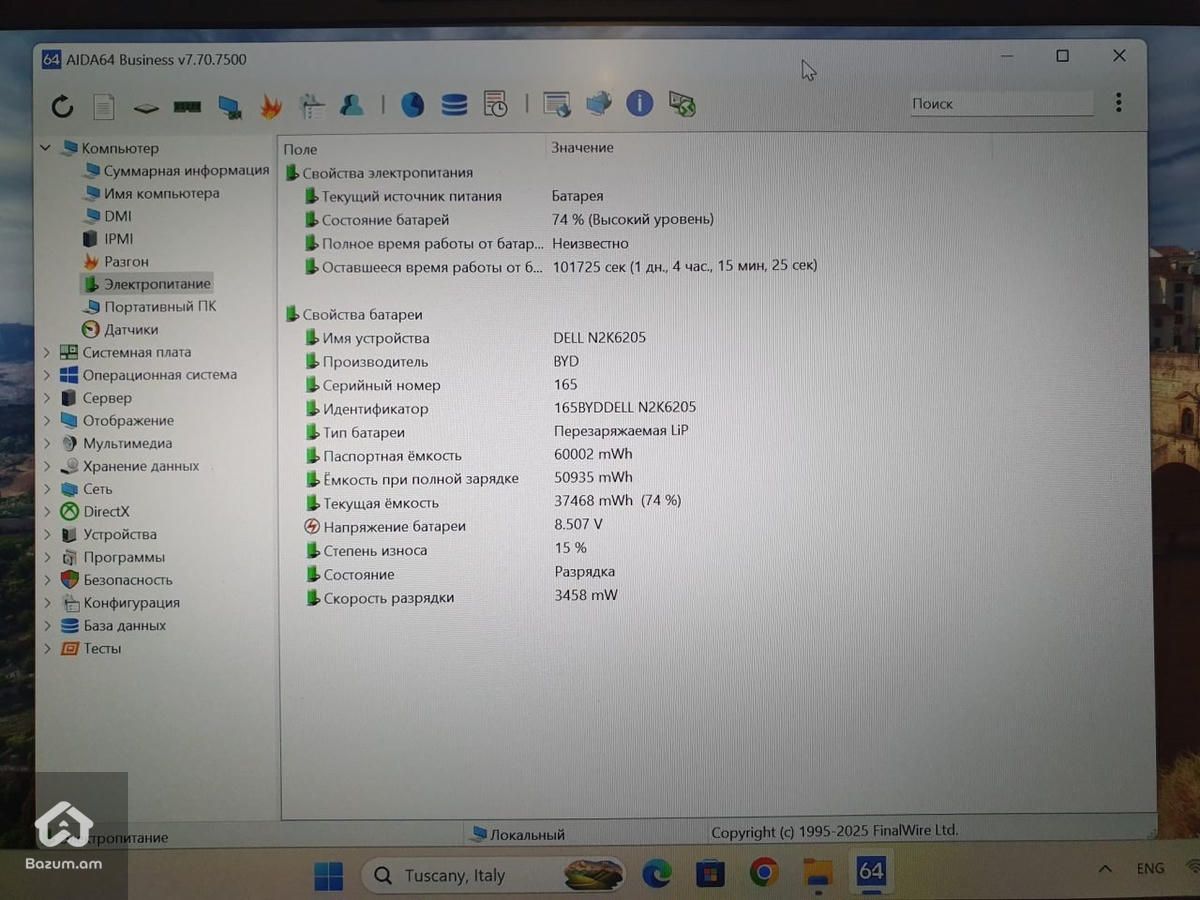Expand the Мультимедиа tree node
Screen dimensions: 1200x900
coord(46,443)
